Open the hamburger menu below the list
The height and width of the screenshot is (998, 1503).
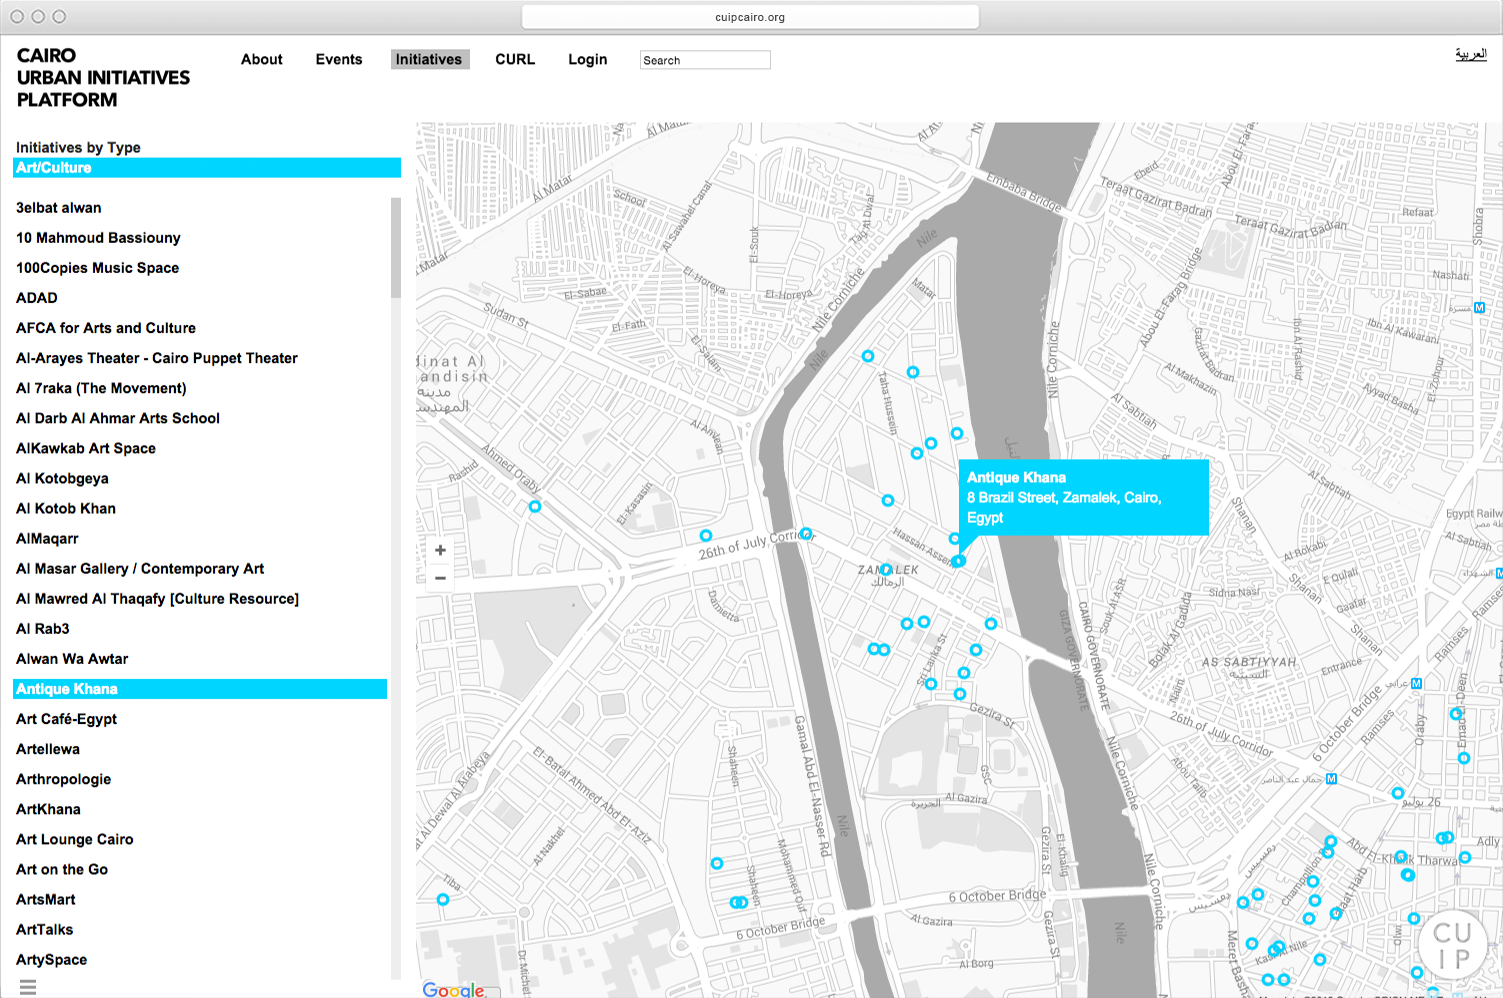click(x=28, y=987)
